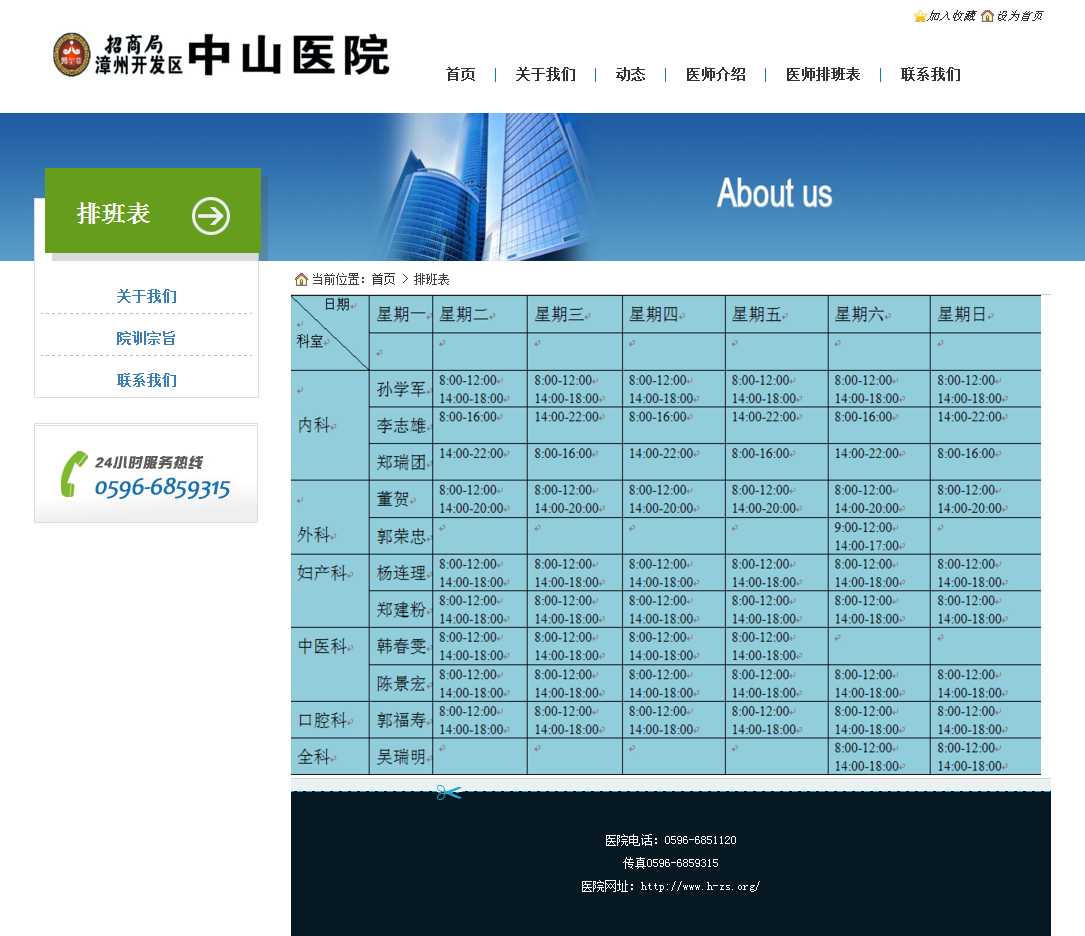Click the scissors icon above footer

448,793
